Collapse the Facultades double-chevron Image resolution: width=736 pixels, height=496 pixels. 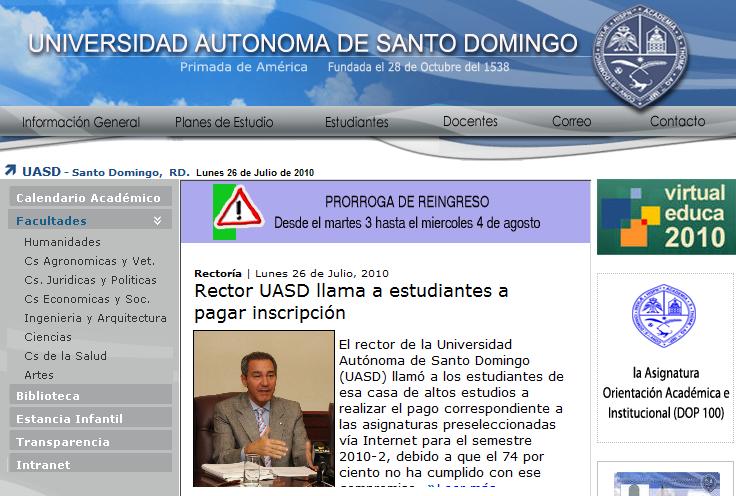pos(158,221)
